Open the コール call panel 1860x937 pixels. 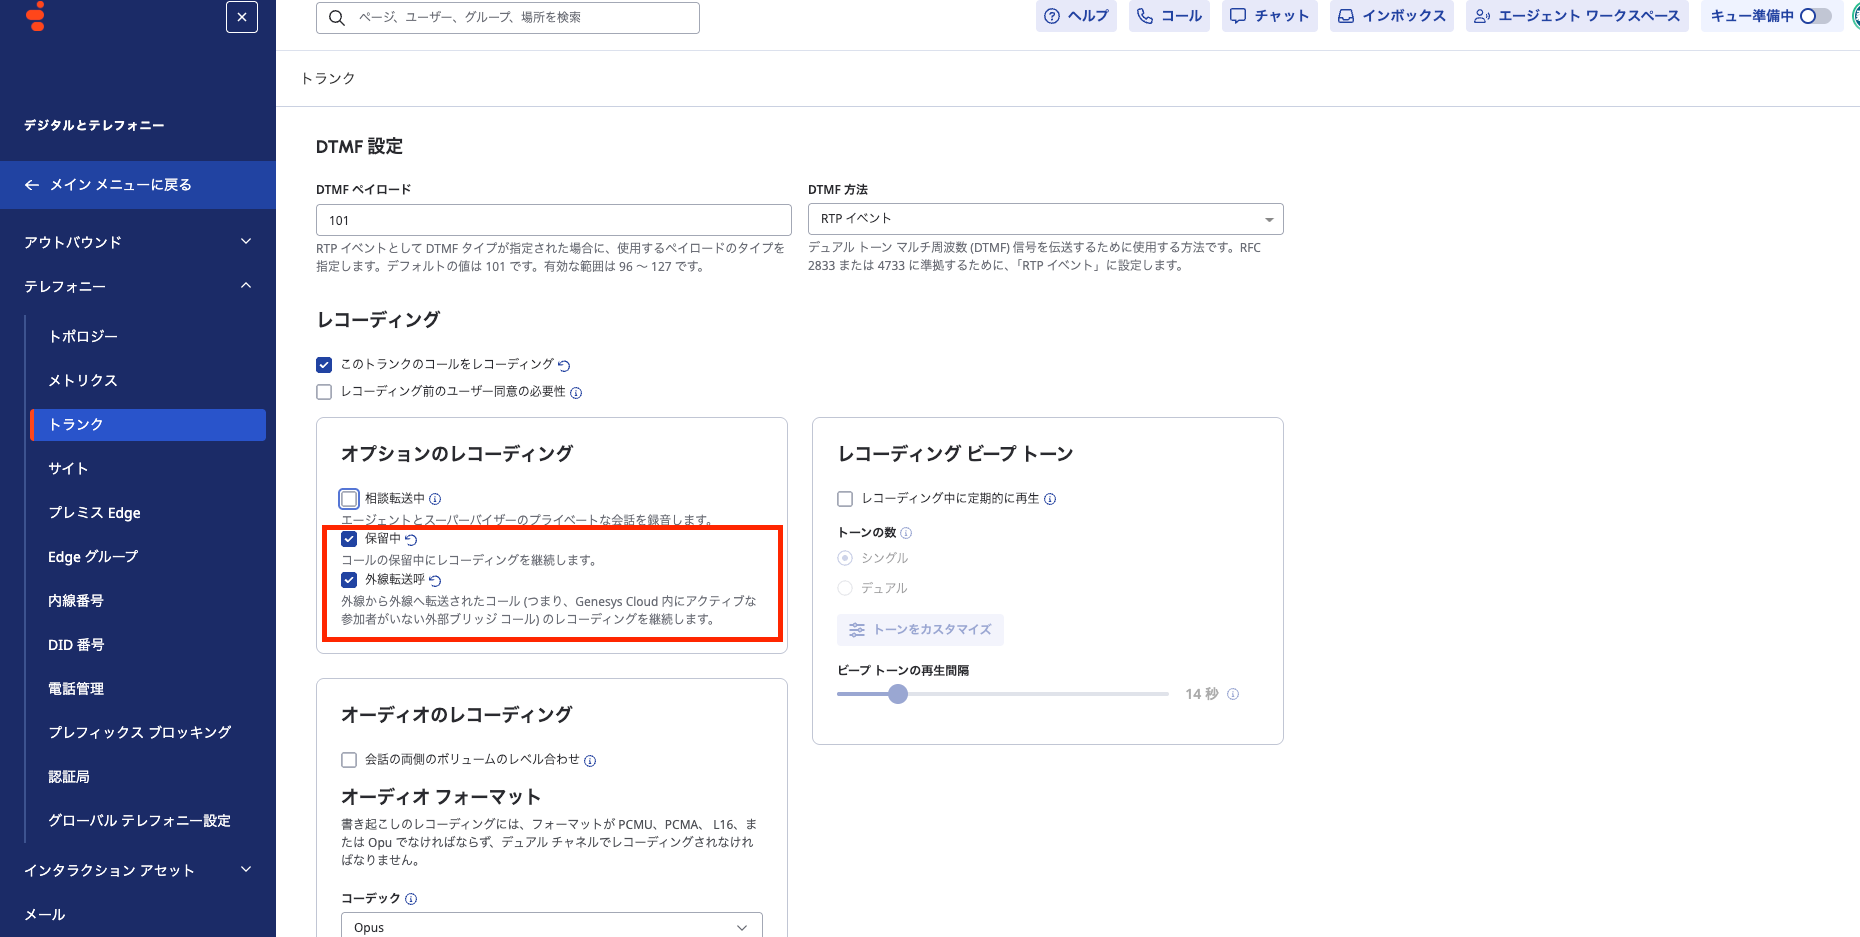[1169, 16]
